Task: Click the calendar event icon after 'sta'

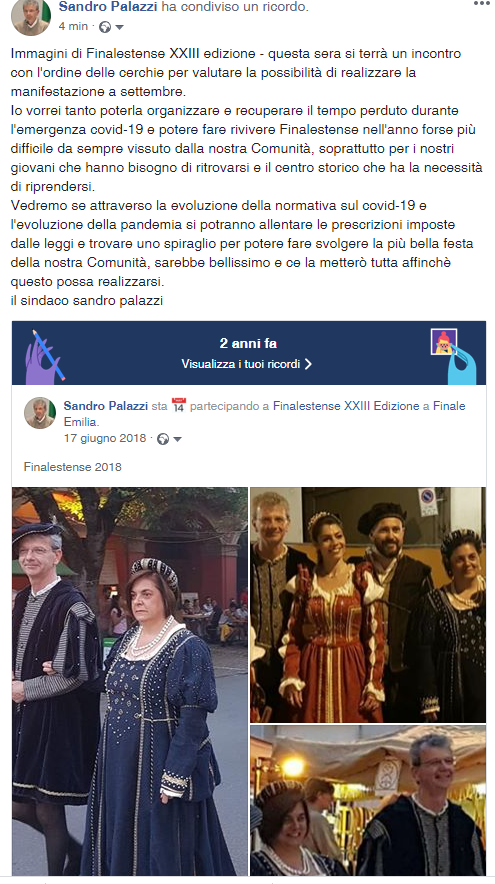Action: [x=179, y=405]
